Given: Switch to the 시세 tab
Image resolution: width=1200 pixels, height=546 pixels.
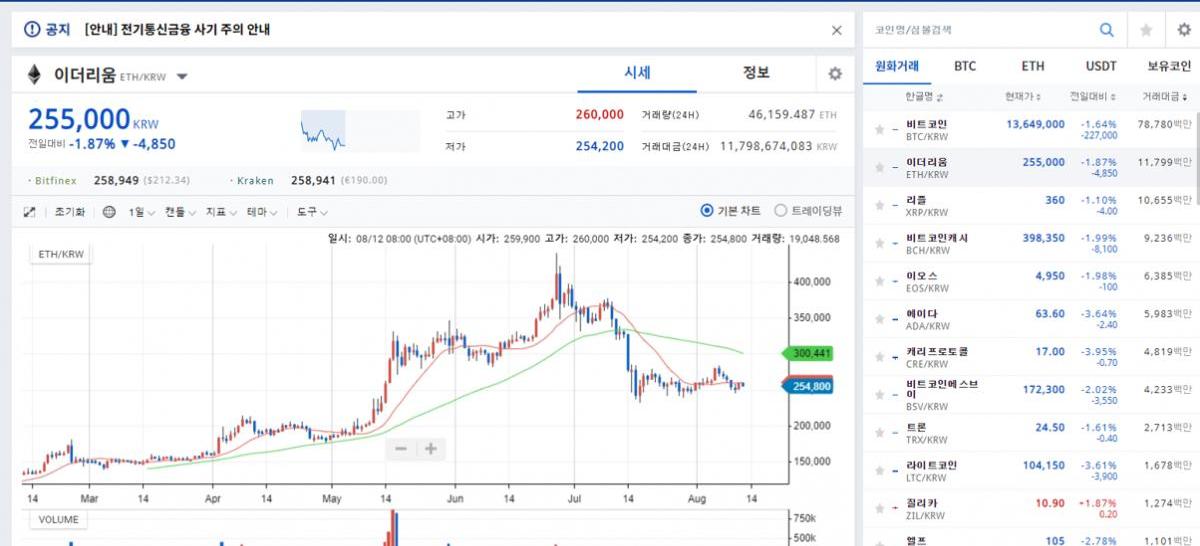Looking at the screenshot, I should click(637, 74).
